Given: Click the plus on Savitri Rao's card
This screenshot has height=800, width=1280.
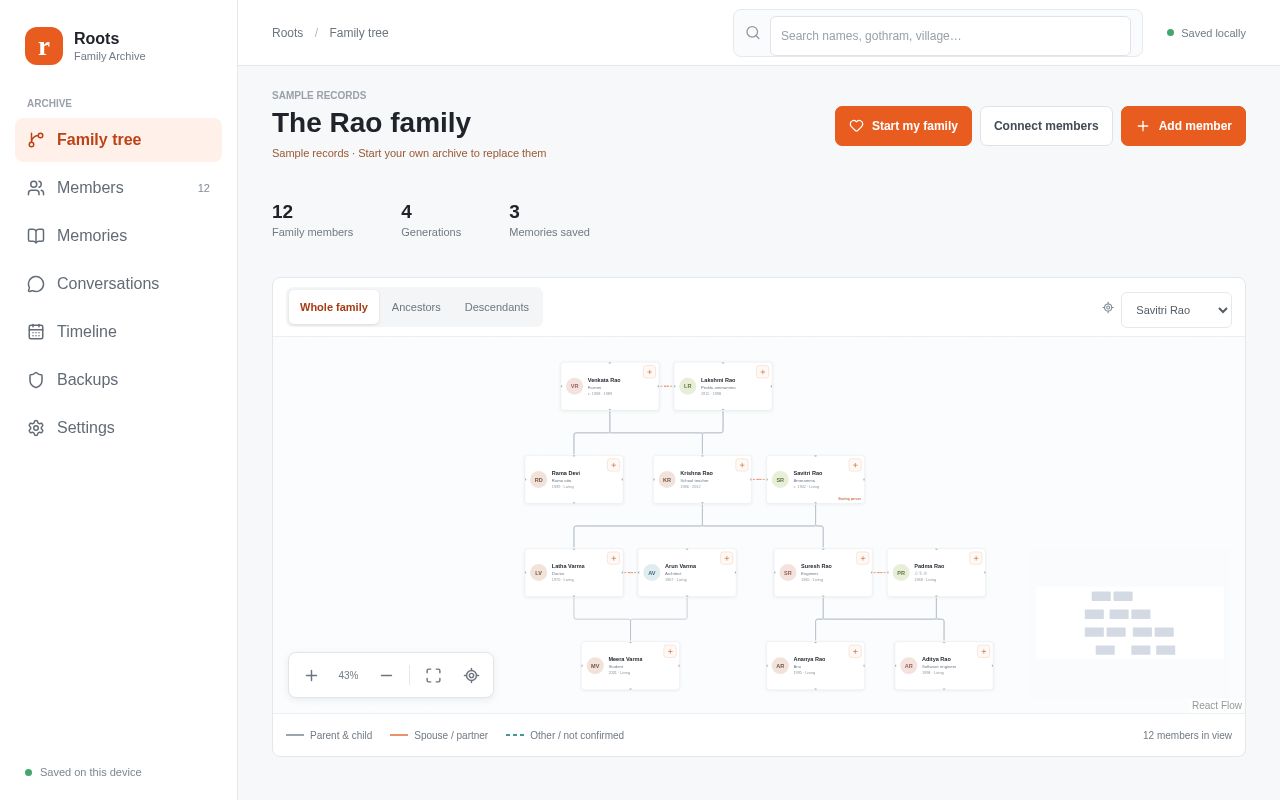Looking at the screenshot, I should click(x=855, y=465).
